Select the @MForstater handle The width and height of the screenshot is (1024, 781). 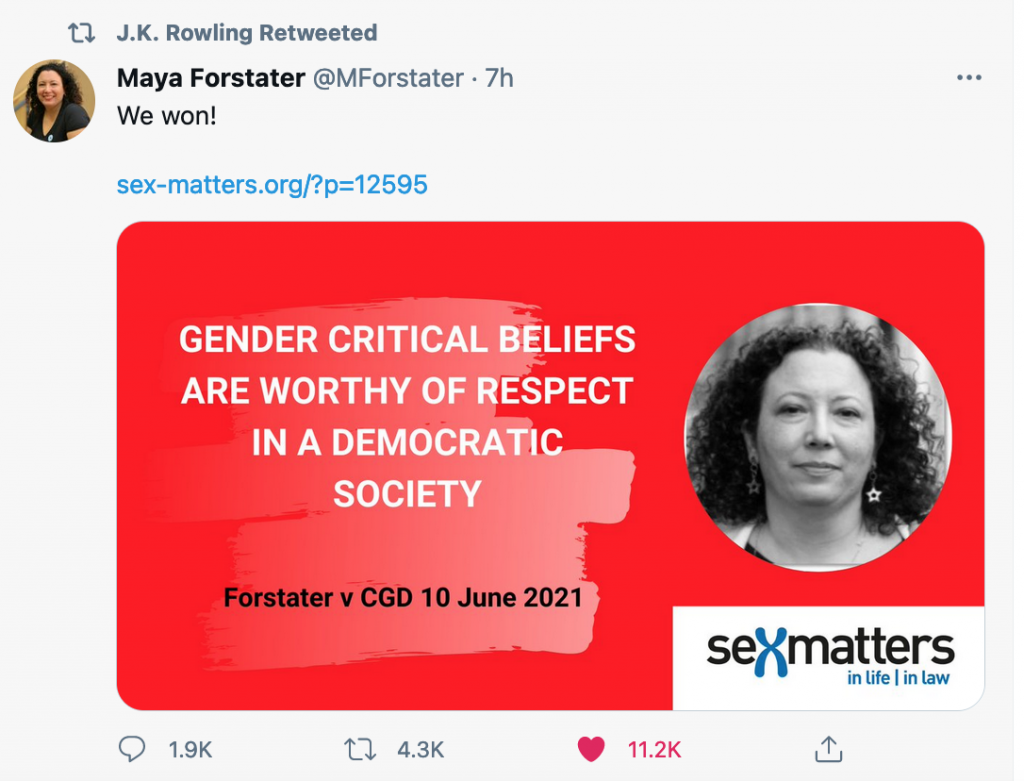[389, 78]
